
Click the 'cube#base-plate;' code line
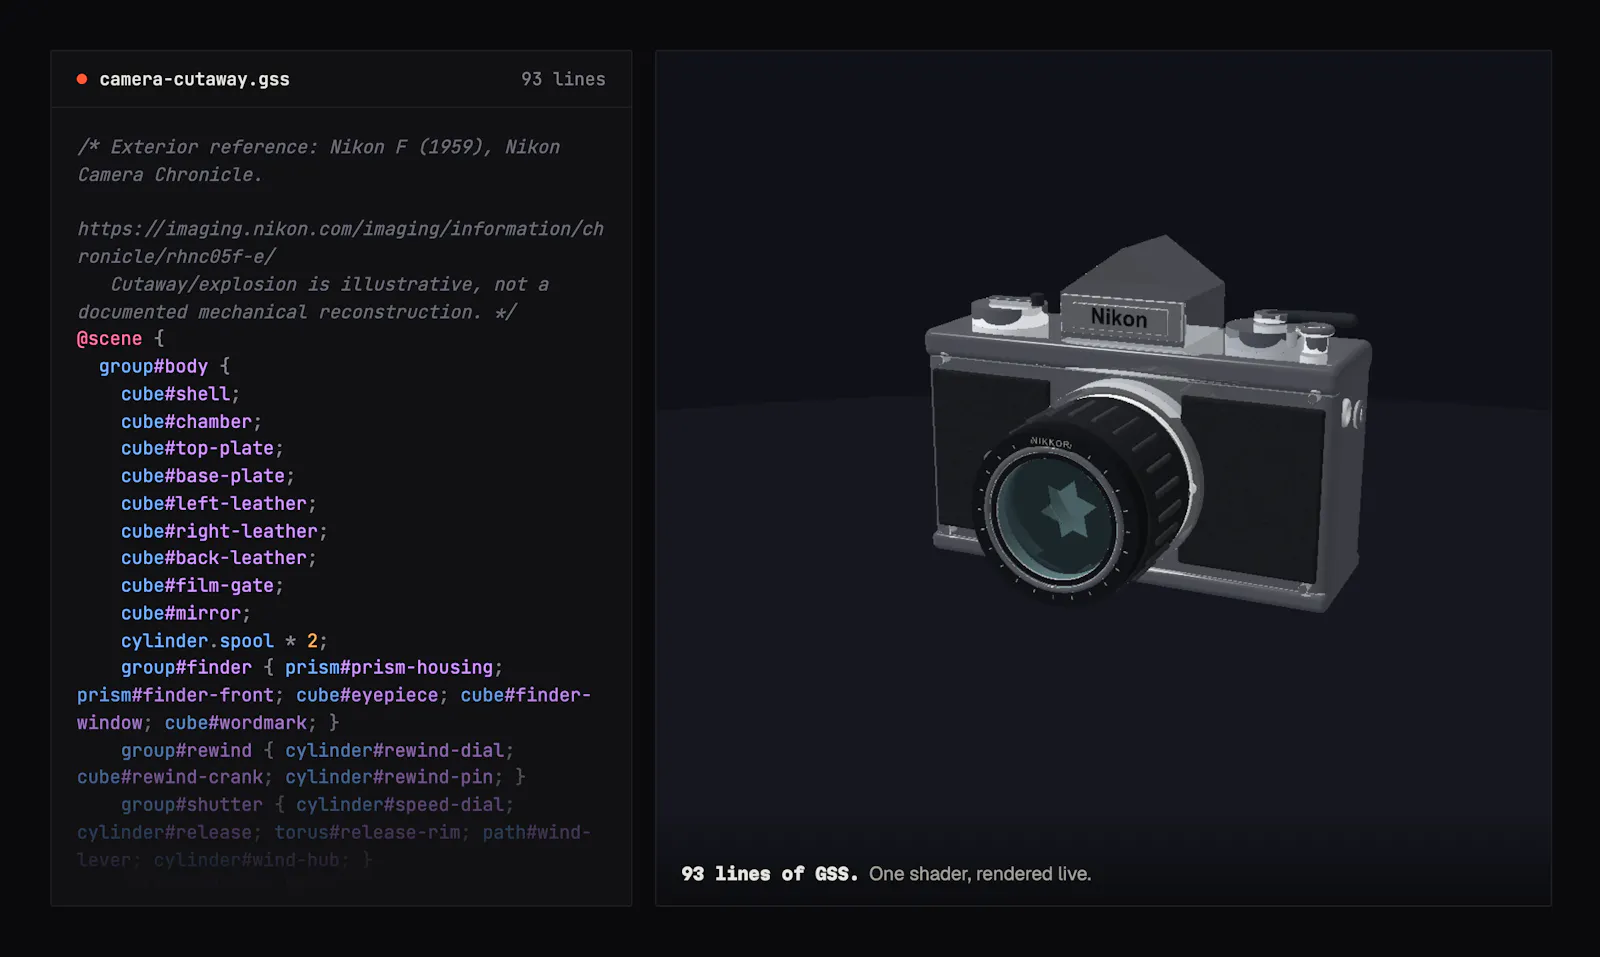(208, 476)
